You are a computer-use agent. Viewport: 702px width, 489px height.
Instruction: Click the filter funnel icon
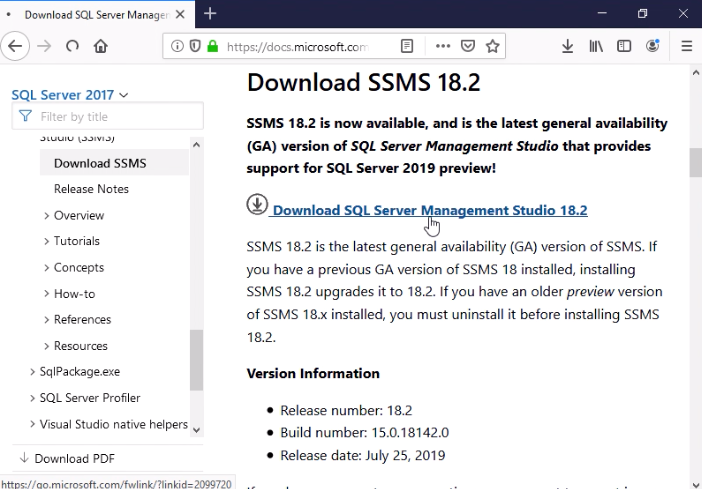click(26, 116)
